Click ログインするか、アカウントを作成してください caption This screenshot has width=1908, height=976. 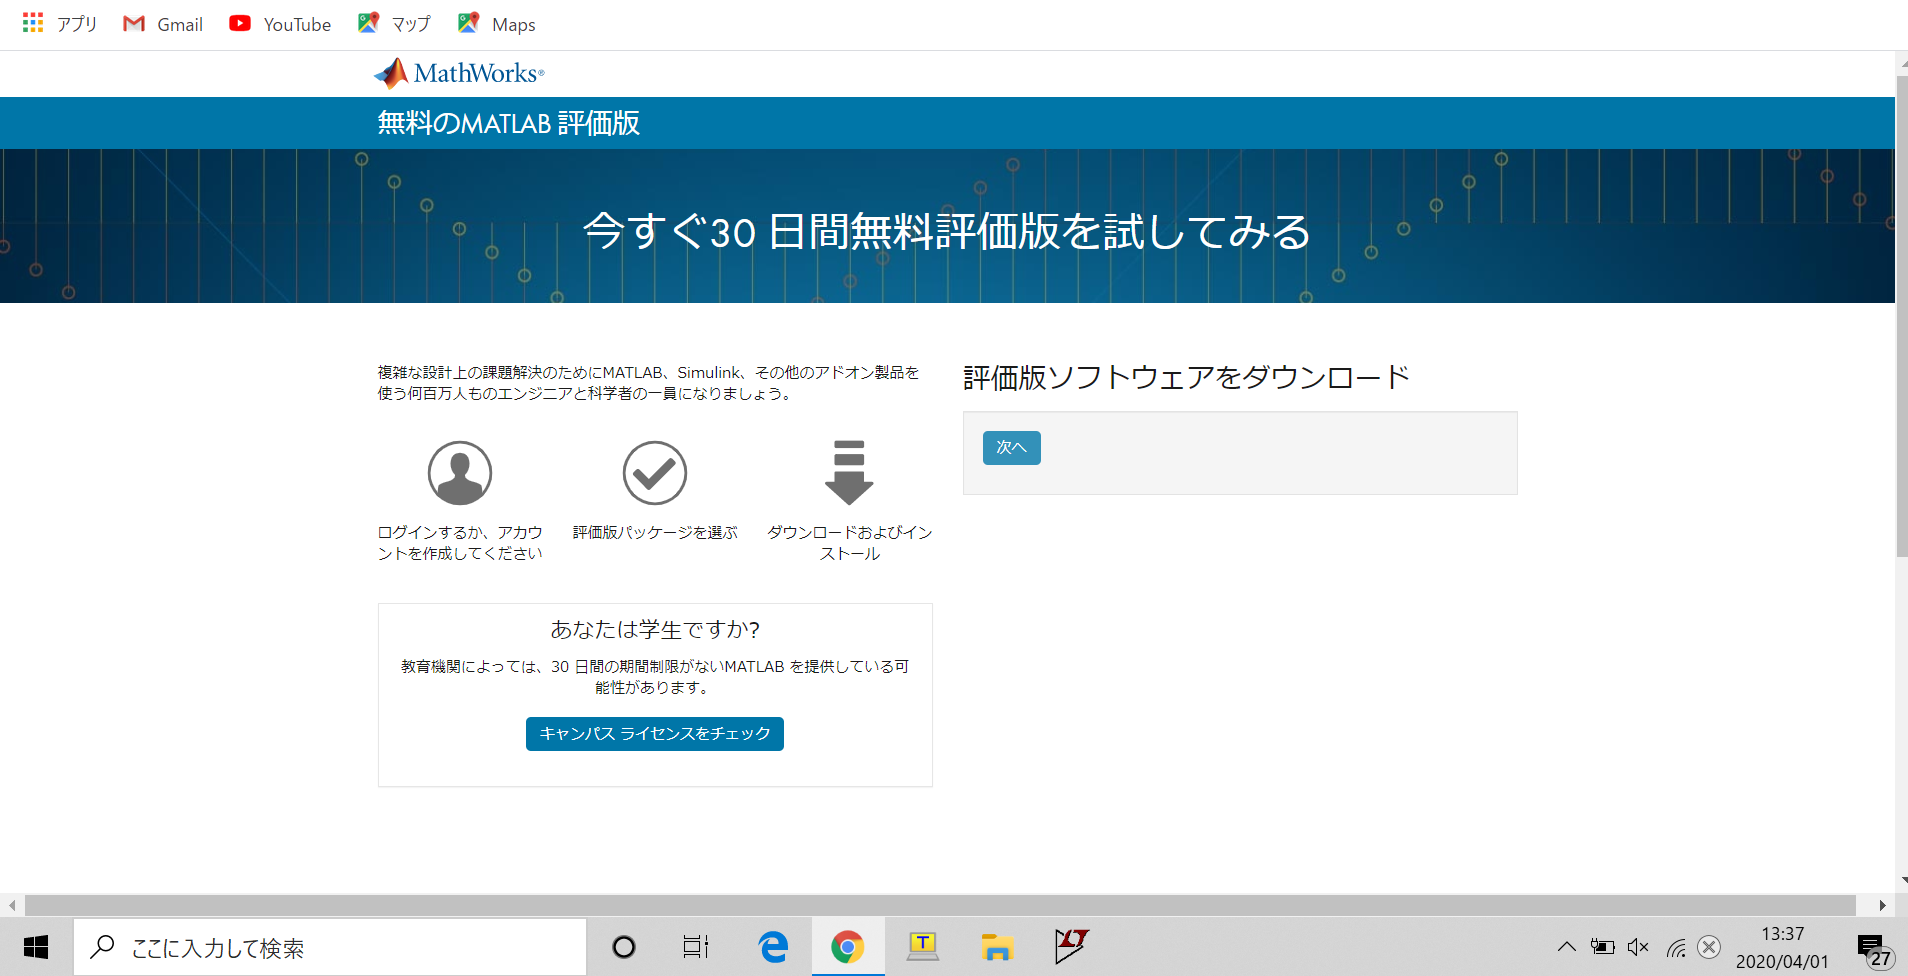coord(460,543)
